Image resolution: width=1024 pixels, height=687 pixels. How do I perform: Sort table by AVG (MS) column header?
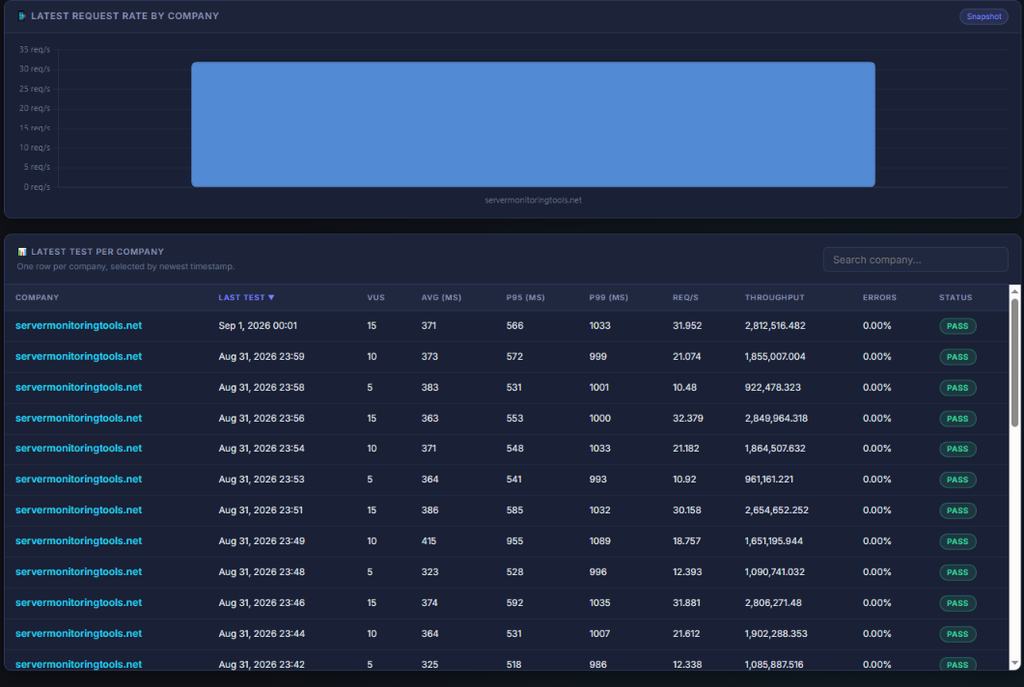(x=441, y=297)
